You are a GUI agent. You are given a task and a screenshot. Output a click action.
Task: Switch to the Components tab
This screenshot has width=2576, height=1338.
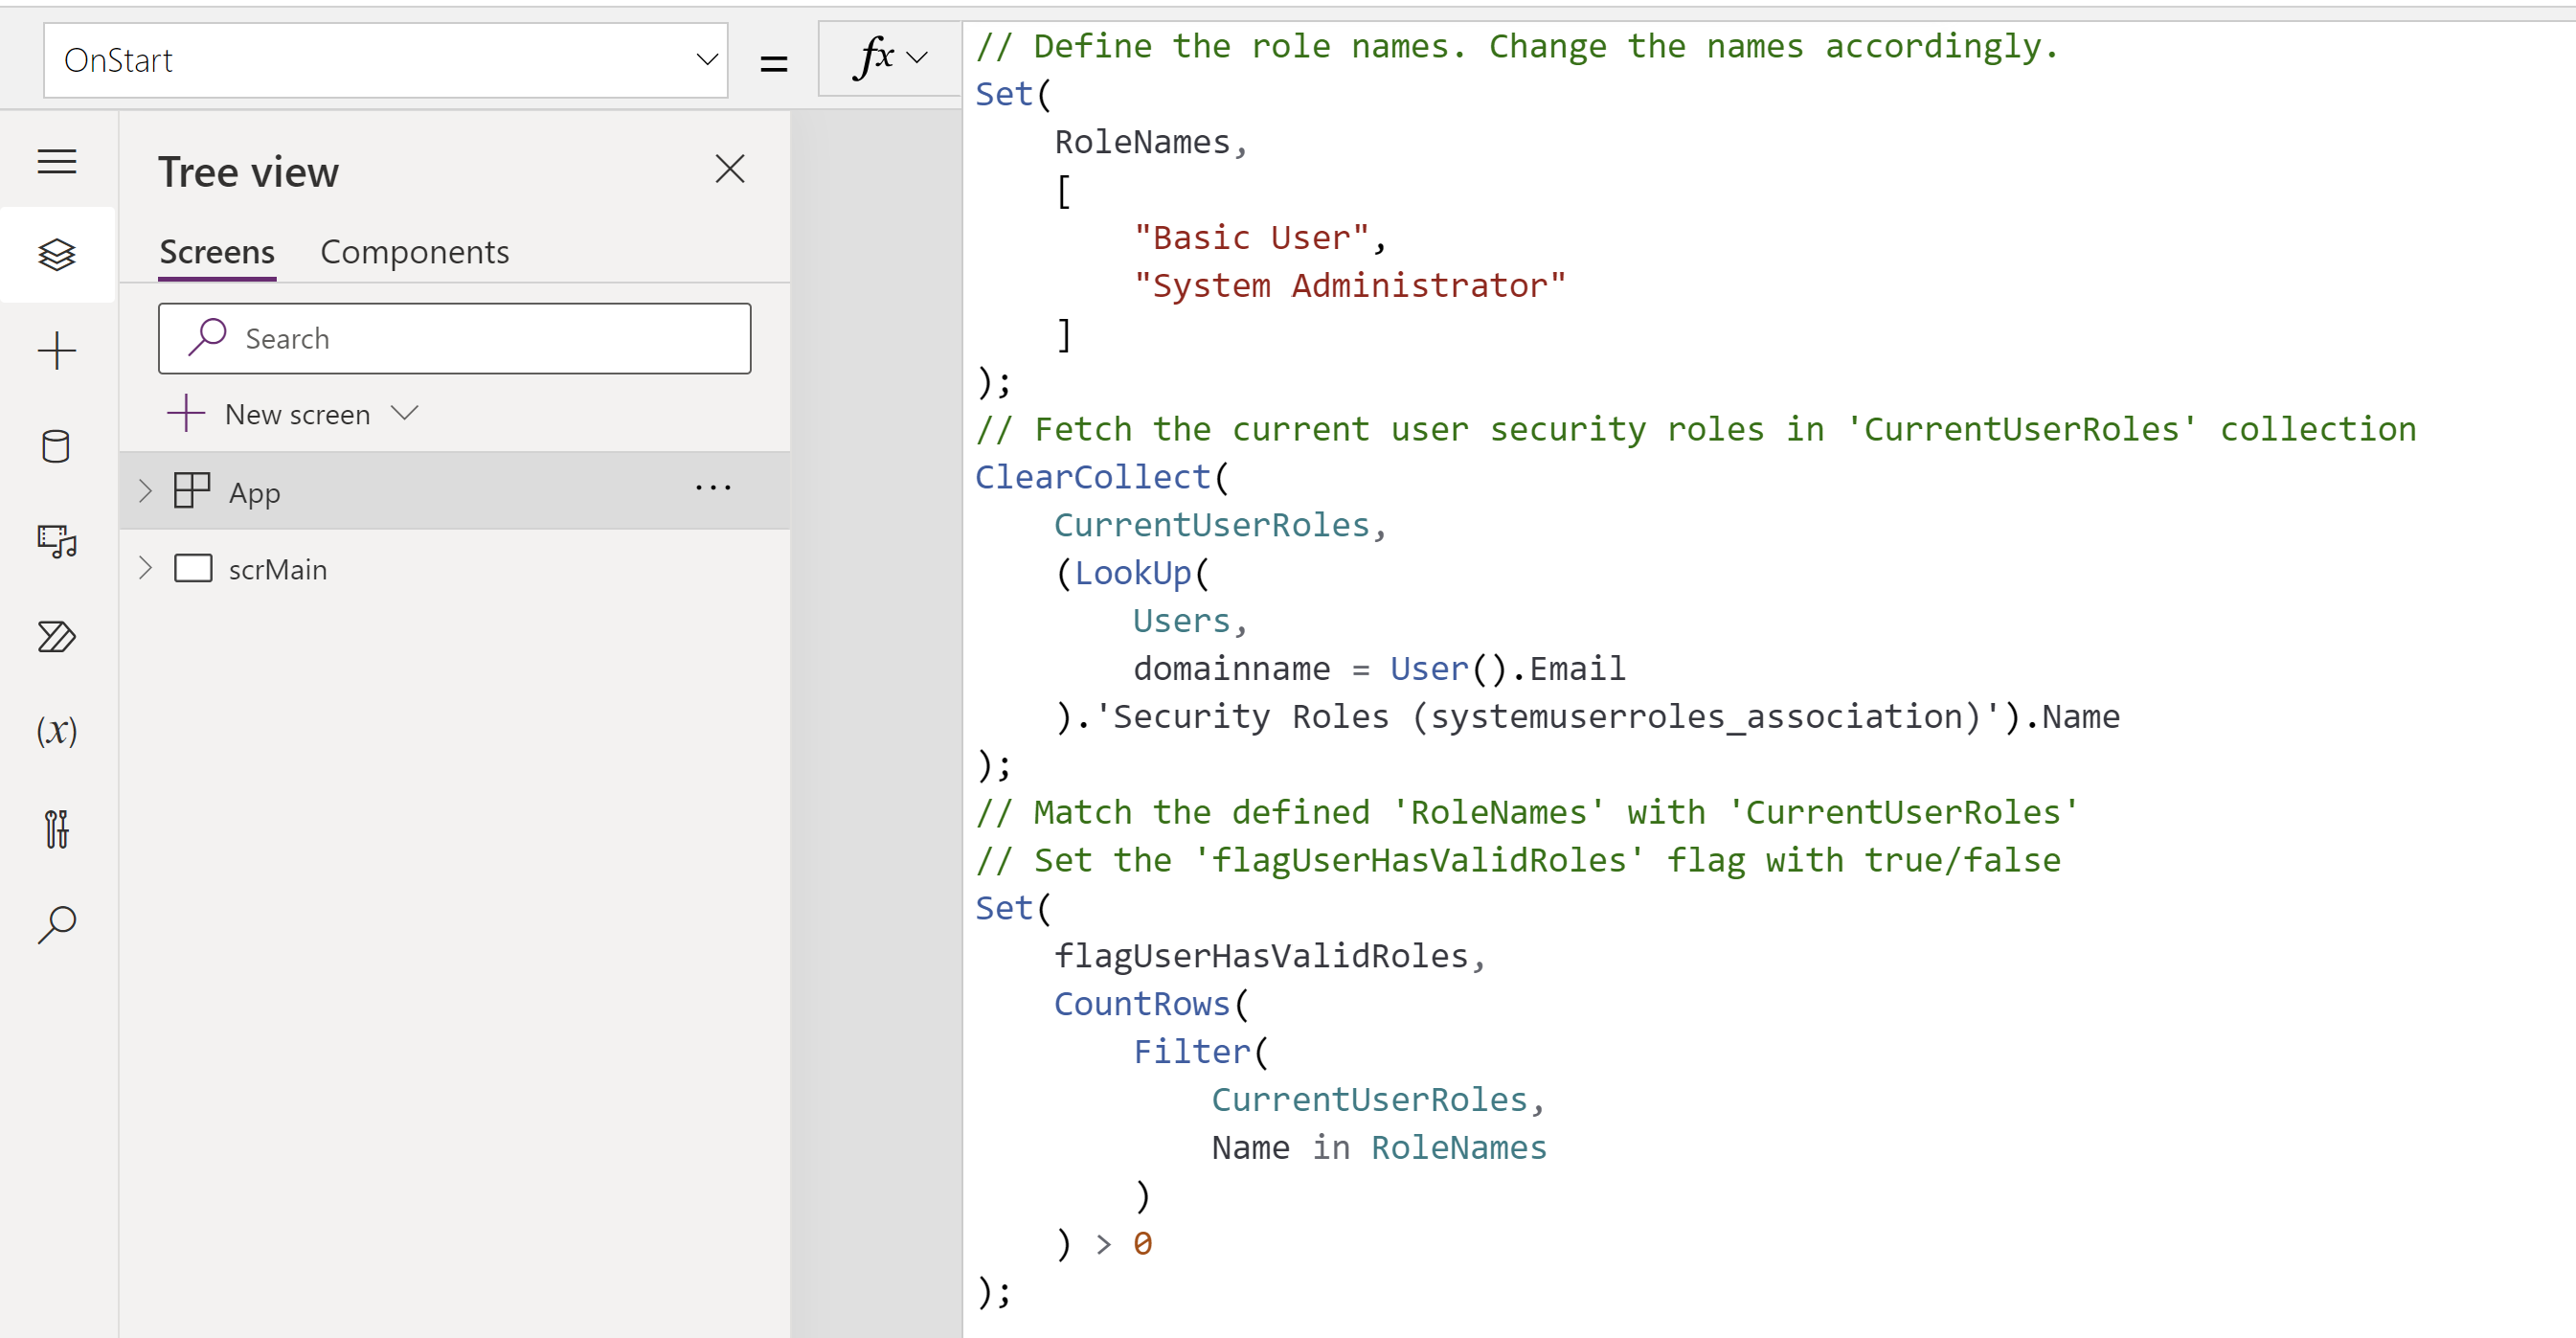[414, 252]
